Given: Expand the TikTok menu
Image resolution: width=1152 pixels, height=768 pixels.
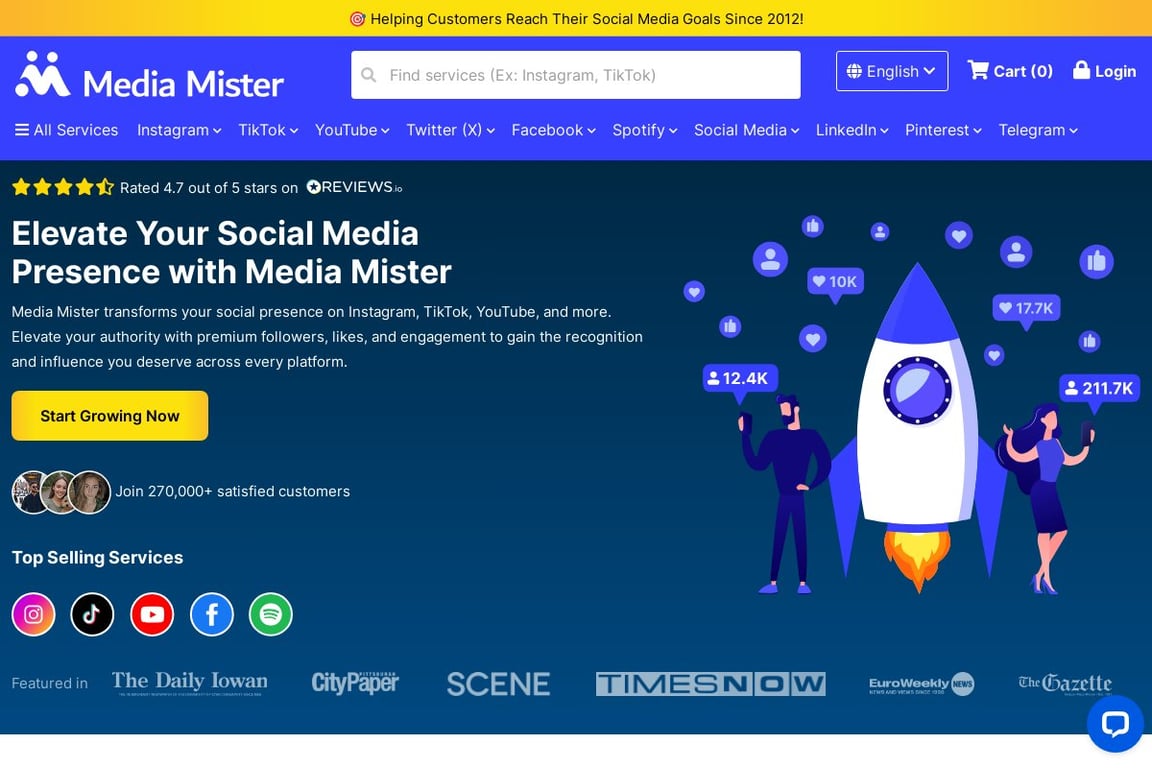Looking at the screenshot, I should point(268,130).
